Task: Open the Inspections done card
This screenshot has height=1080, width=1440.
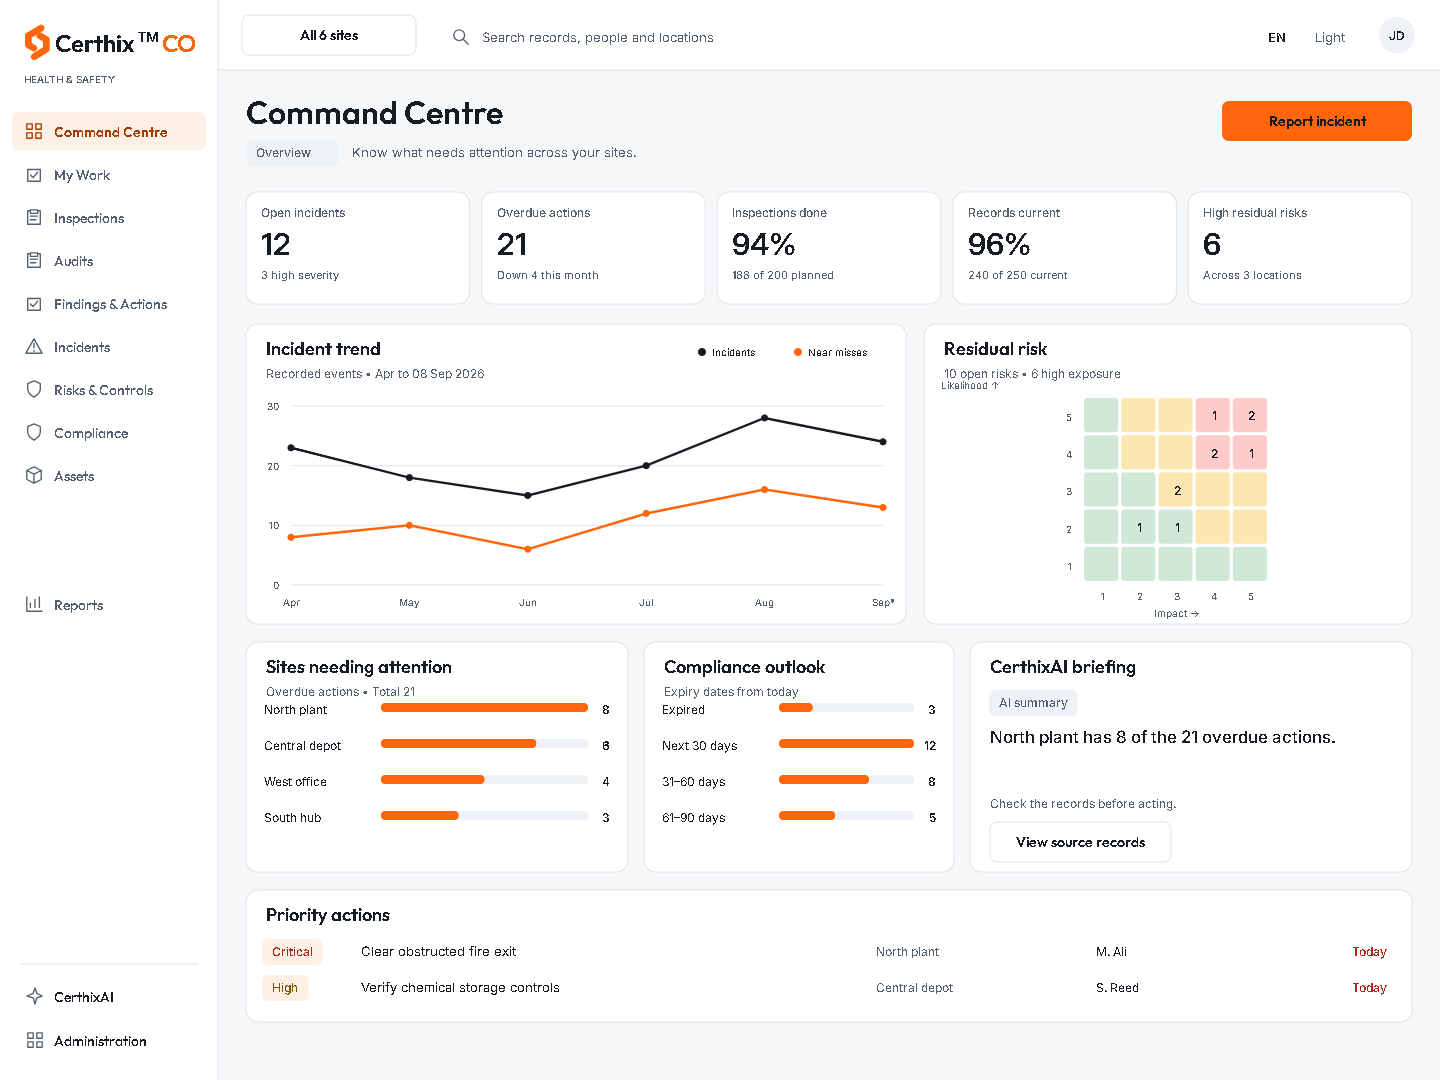Action: click(829, 248)
